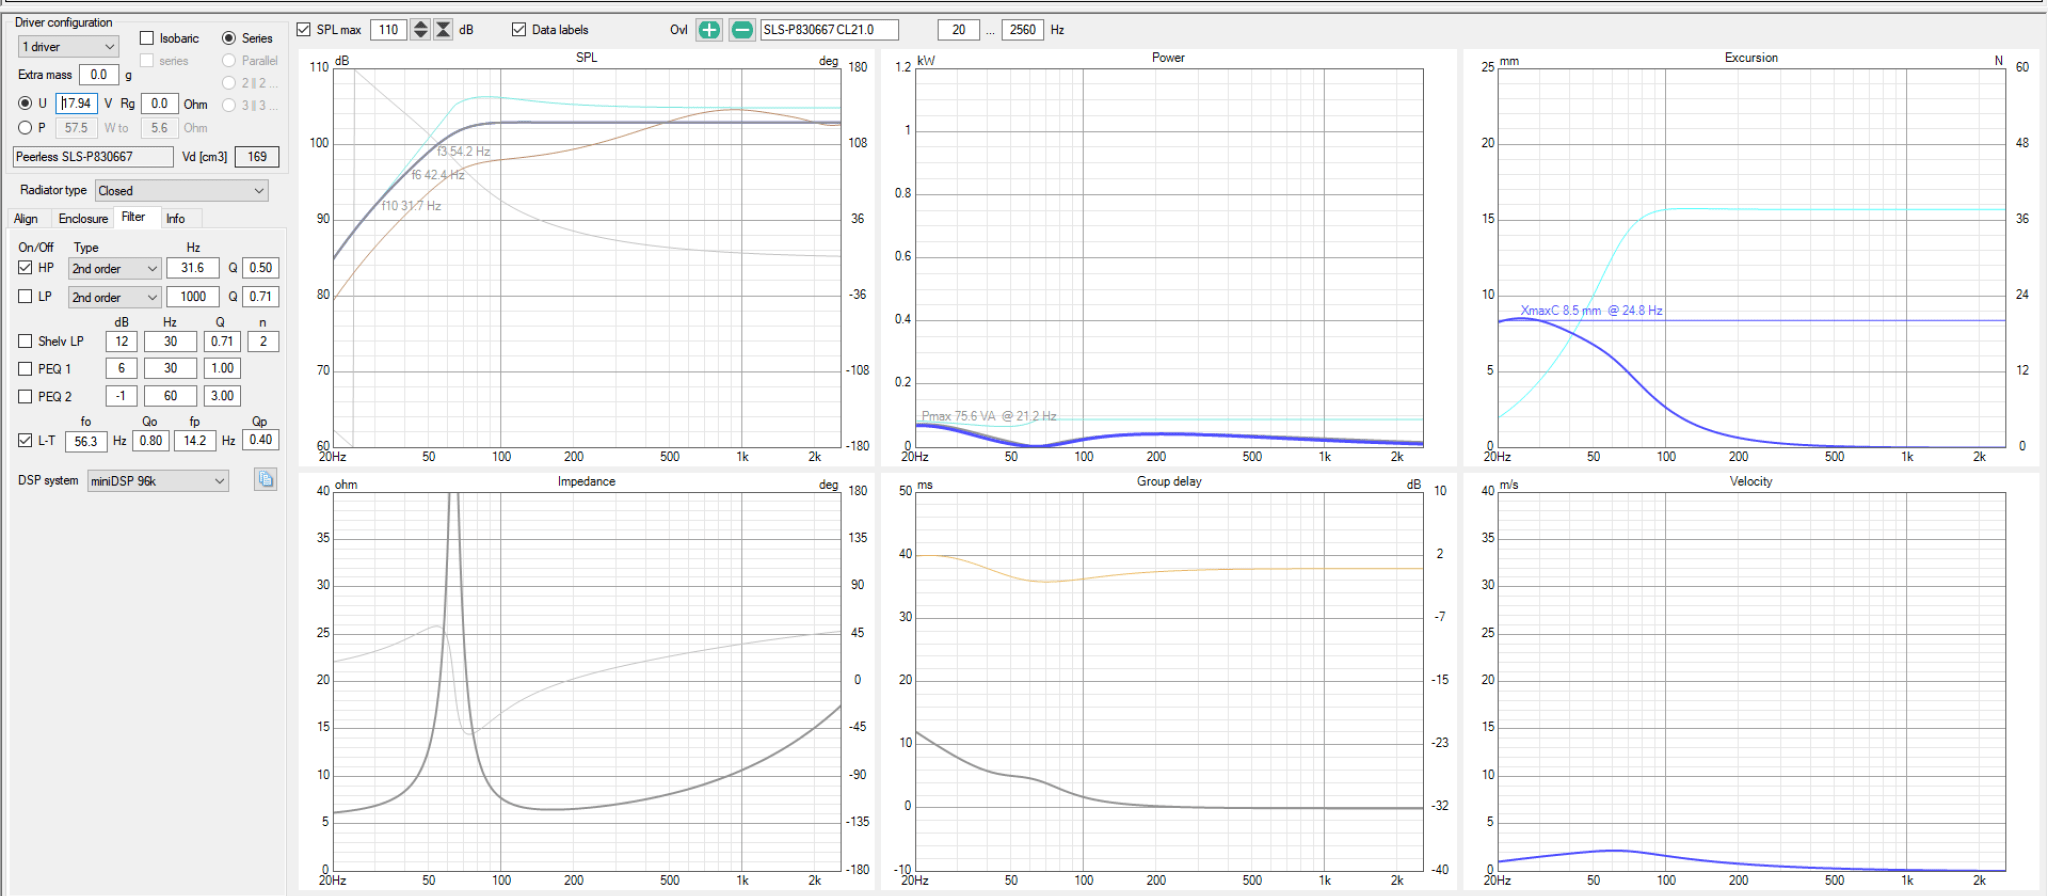Viewport: 2048px width, 896px height.
Task: Disable the HP filter checkbox
Action: pos(25,268)
